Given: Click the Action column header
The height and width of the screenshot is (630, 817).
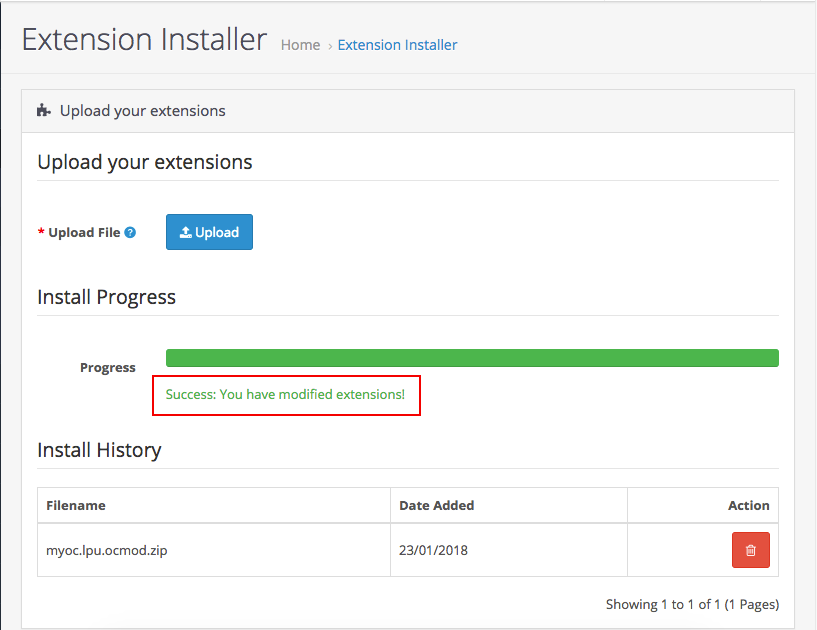Looking at the screenshot, I should (x=748, y=505).
